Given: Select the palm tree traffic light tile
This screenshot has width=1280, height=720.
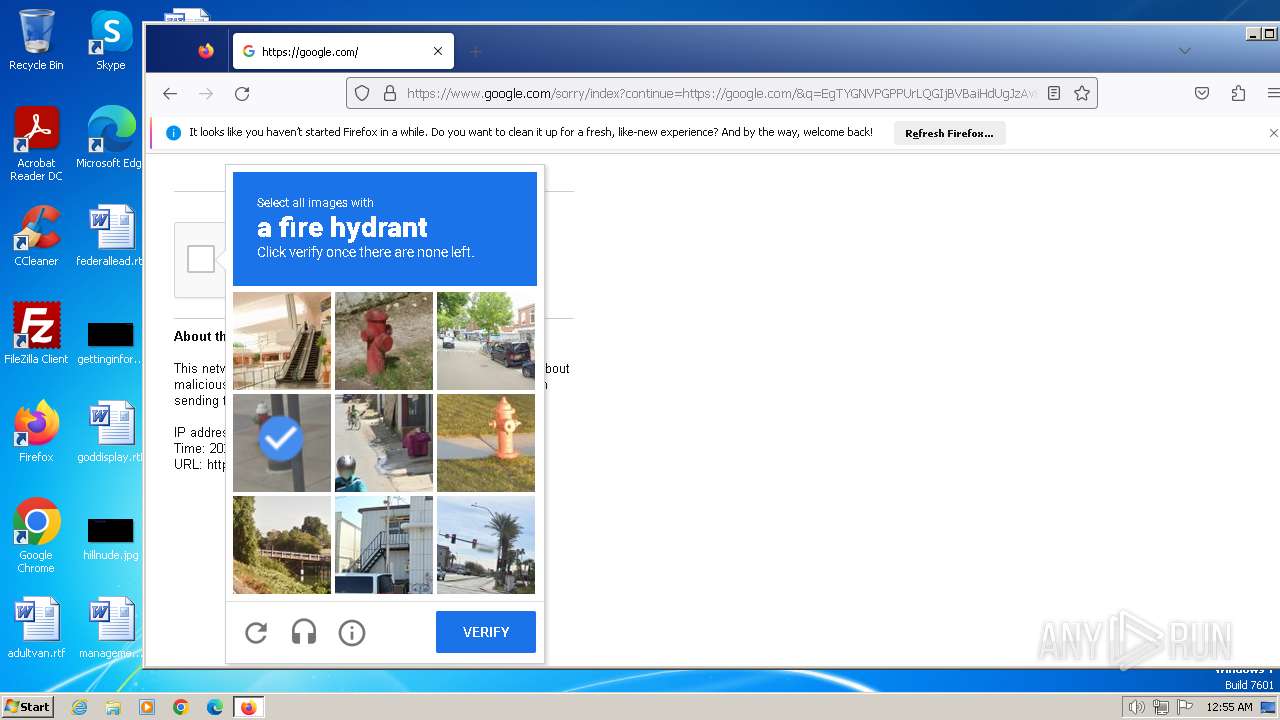Looking at the screenshot, I should click(x=486, y=545).
